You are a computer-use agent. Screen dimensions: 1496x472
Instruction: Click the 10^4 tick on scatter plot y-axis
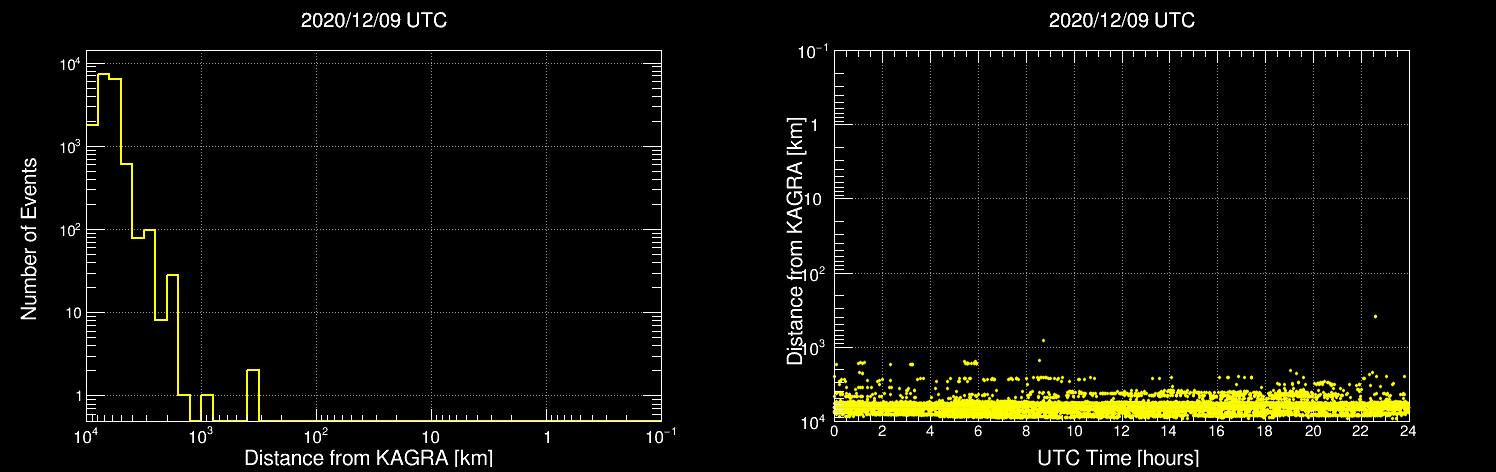click(x=815, y=421)
